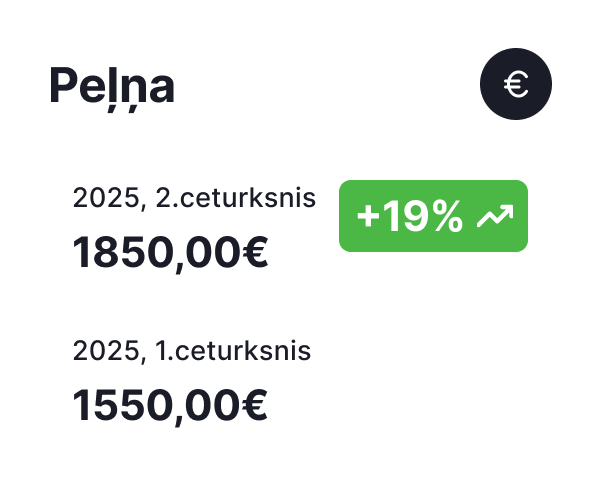Select the 2025, 2.ceturksnis label
The height and width of the screenshot is (504, 600).
click(x=194, y=198)
